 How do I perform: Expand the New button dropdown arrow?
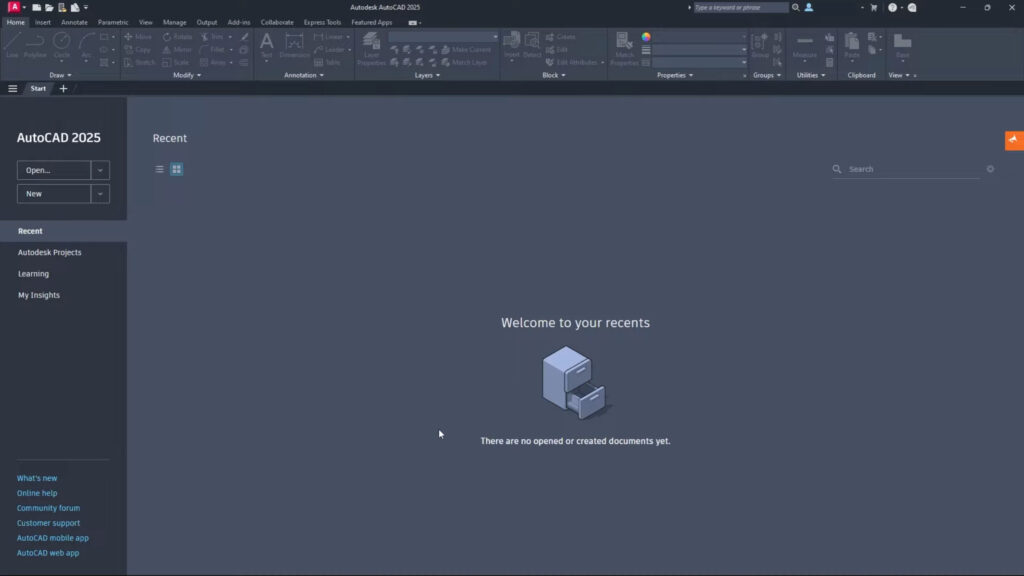(100, 194)
